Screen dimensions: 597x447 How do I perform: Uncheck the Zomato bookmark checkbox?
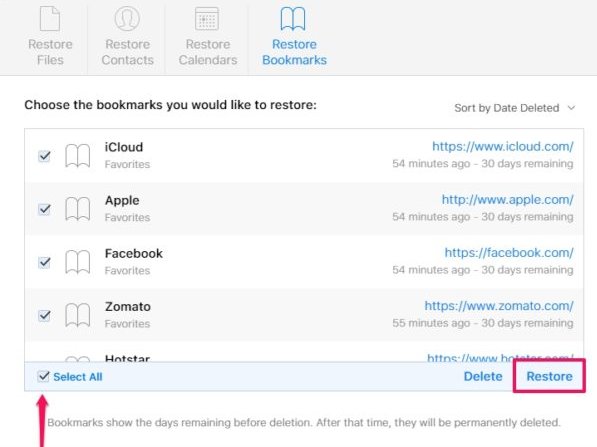[x=45, y=315]
